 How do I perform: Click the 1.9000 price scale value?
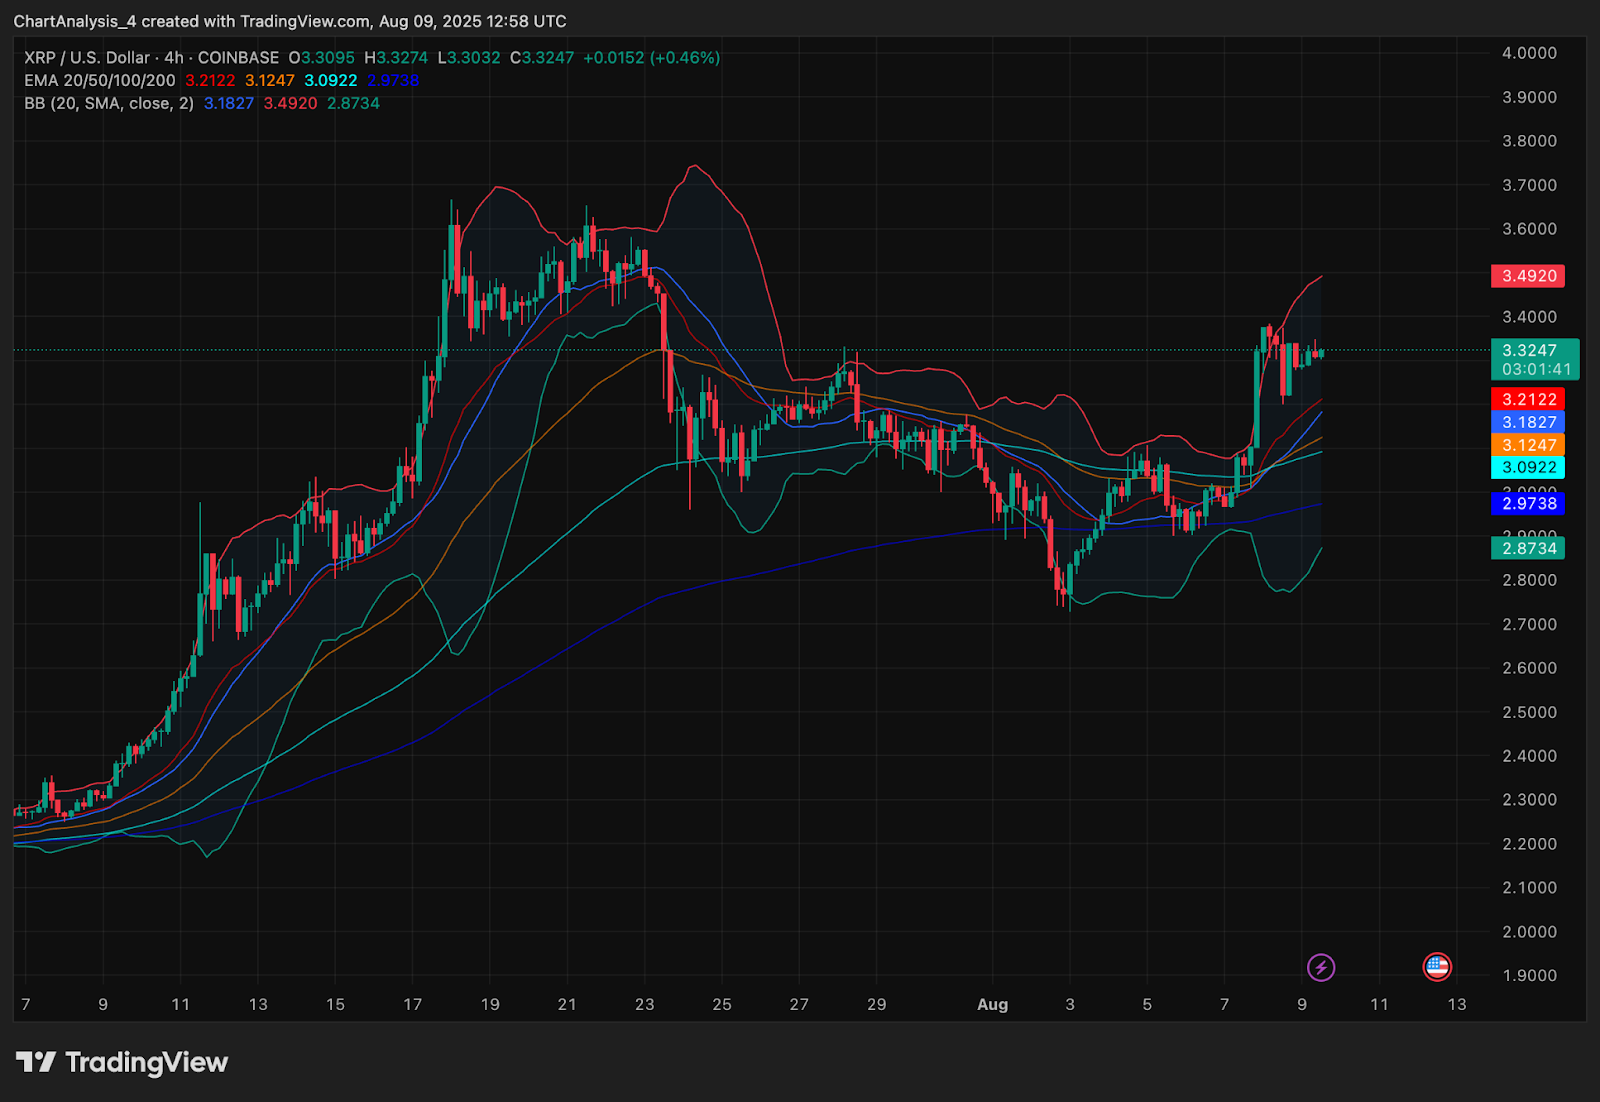[x=1529, y=976]
